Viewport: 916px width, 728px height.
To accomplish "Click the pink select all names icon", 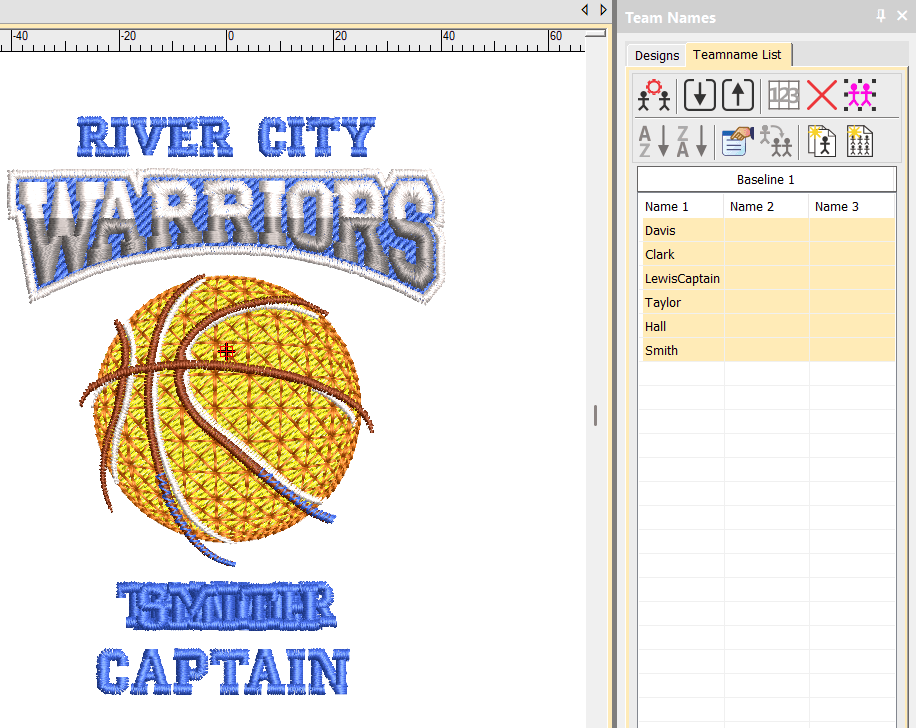I will 859,96.
